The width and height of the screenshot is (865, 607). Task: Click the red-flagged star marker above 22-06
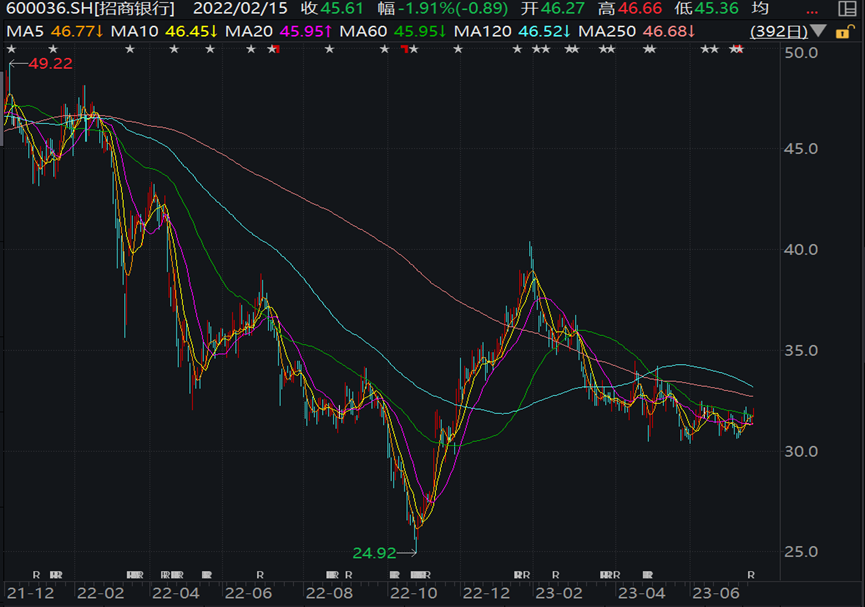point(272,49)
